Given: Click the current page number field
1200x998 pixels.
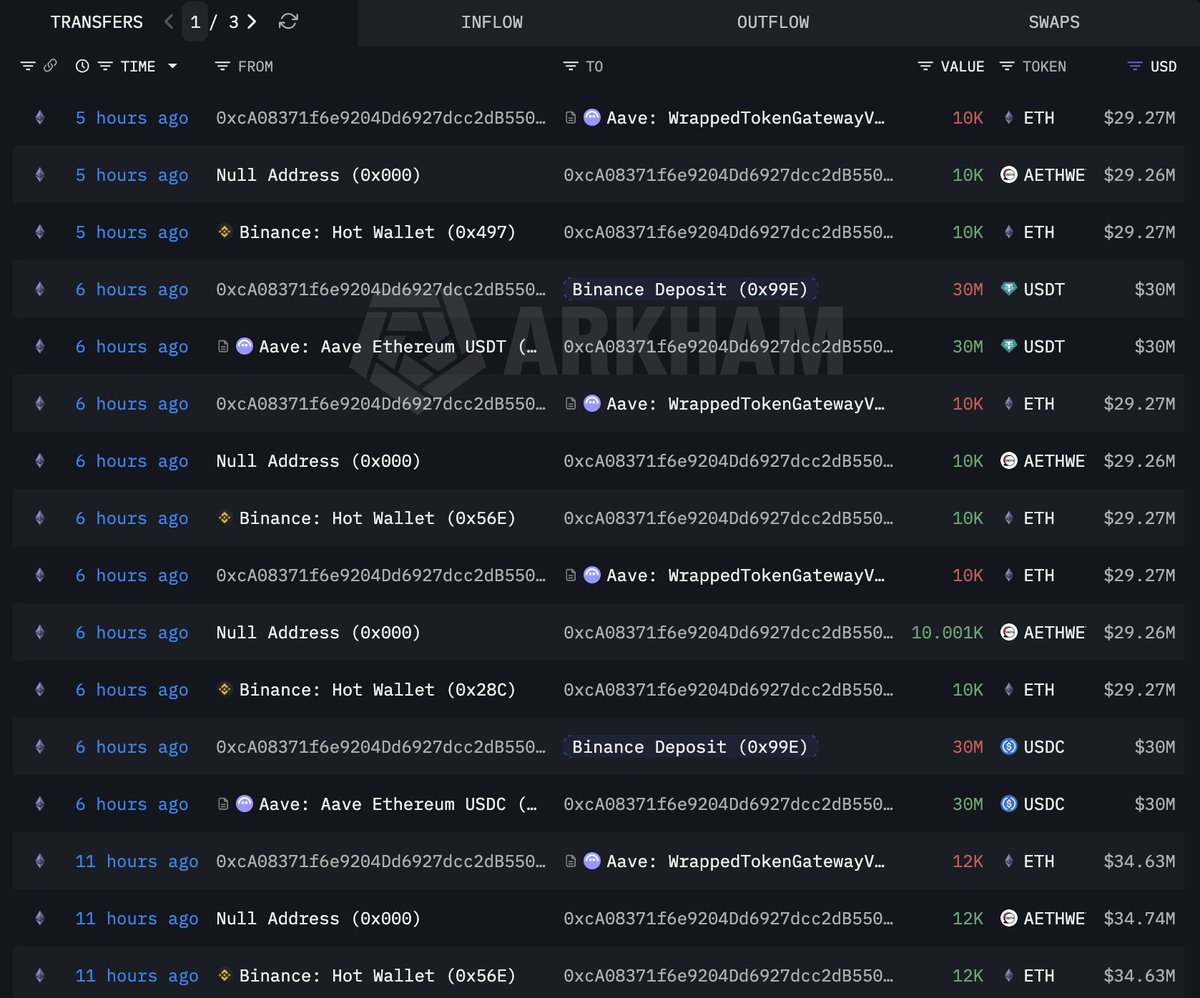Looking at the screenshot, I should [x=195, y=22].
